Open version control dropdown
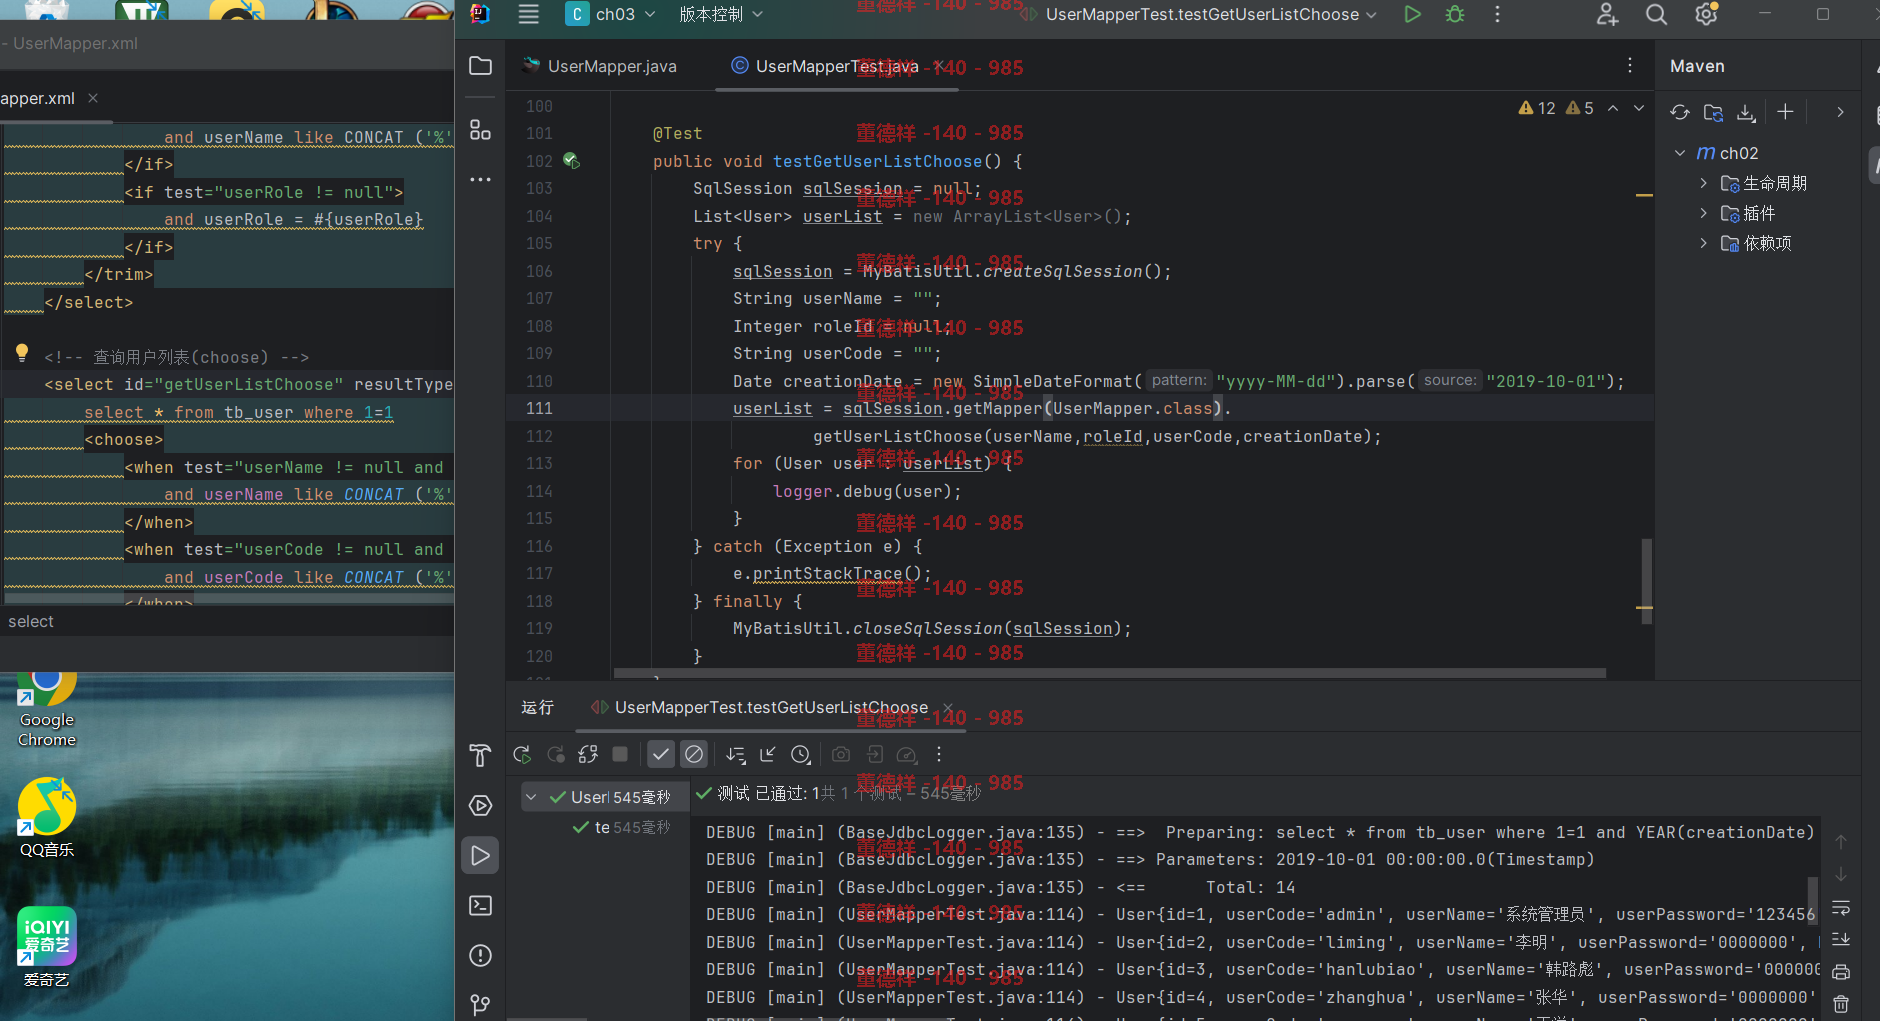The width and height of the screenshot is (1880, 1021). (721, 14)
